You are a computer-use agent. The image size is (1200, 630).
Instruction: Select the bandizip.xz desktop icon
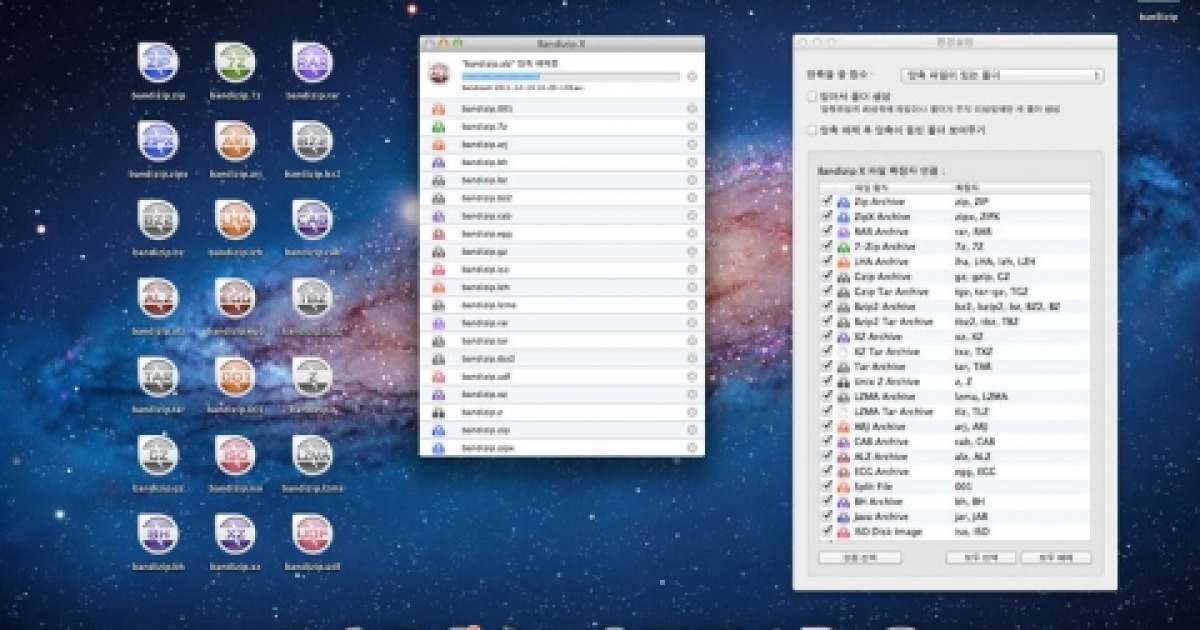click(x=235, y=534)
